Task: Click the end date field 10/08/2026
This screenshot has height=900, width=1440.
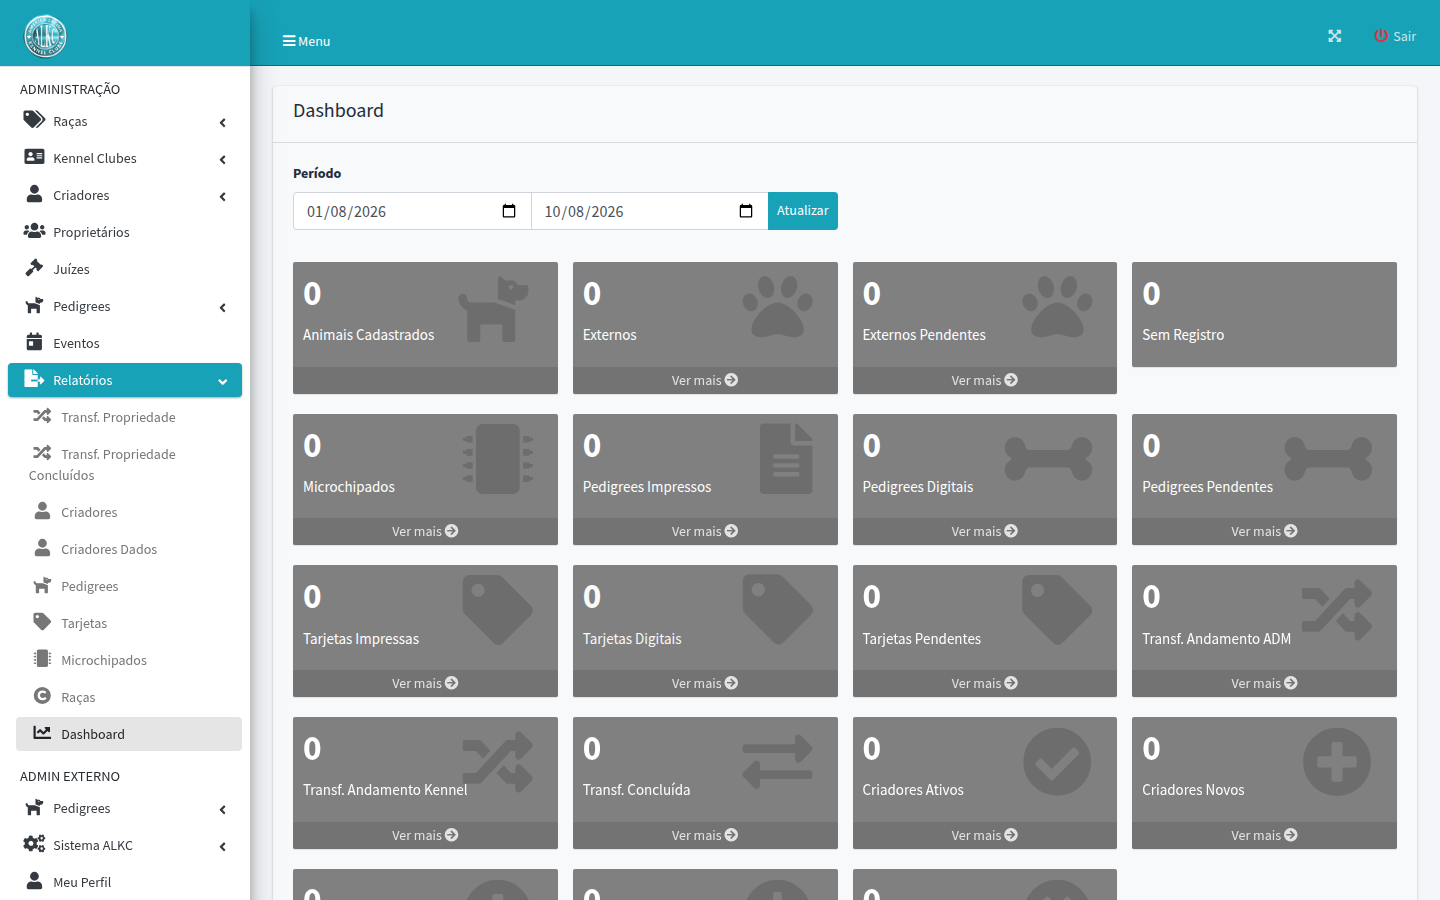Action: [x=649, y=211]
